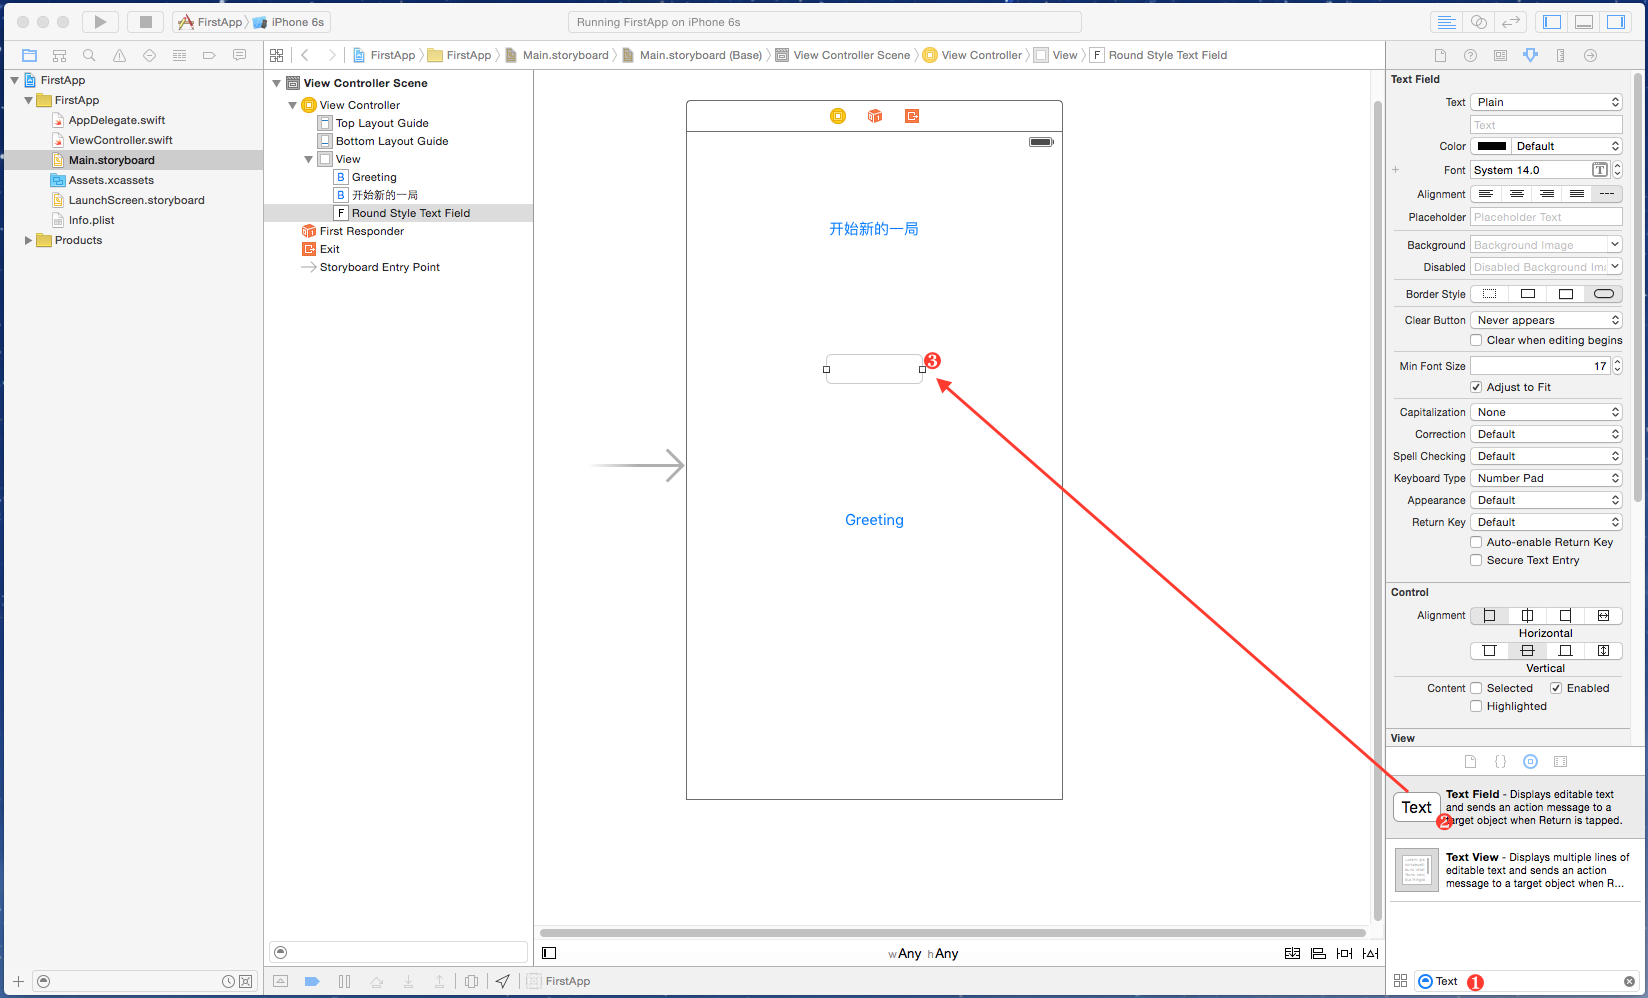This screenshot has height=998, width=1648.
Task: Select ViewController.swift in project navigator
Action: [120, 140]
